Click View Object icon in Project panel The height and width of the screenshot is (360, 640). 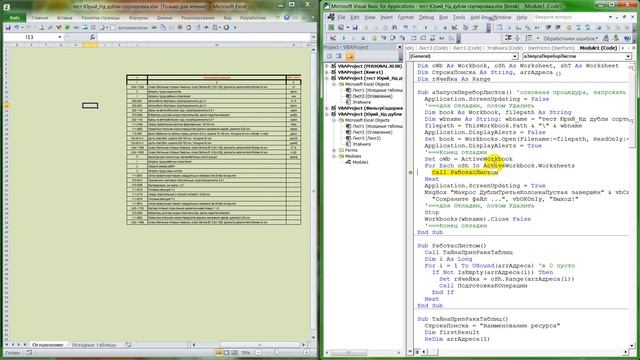tap(339, 56)
